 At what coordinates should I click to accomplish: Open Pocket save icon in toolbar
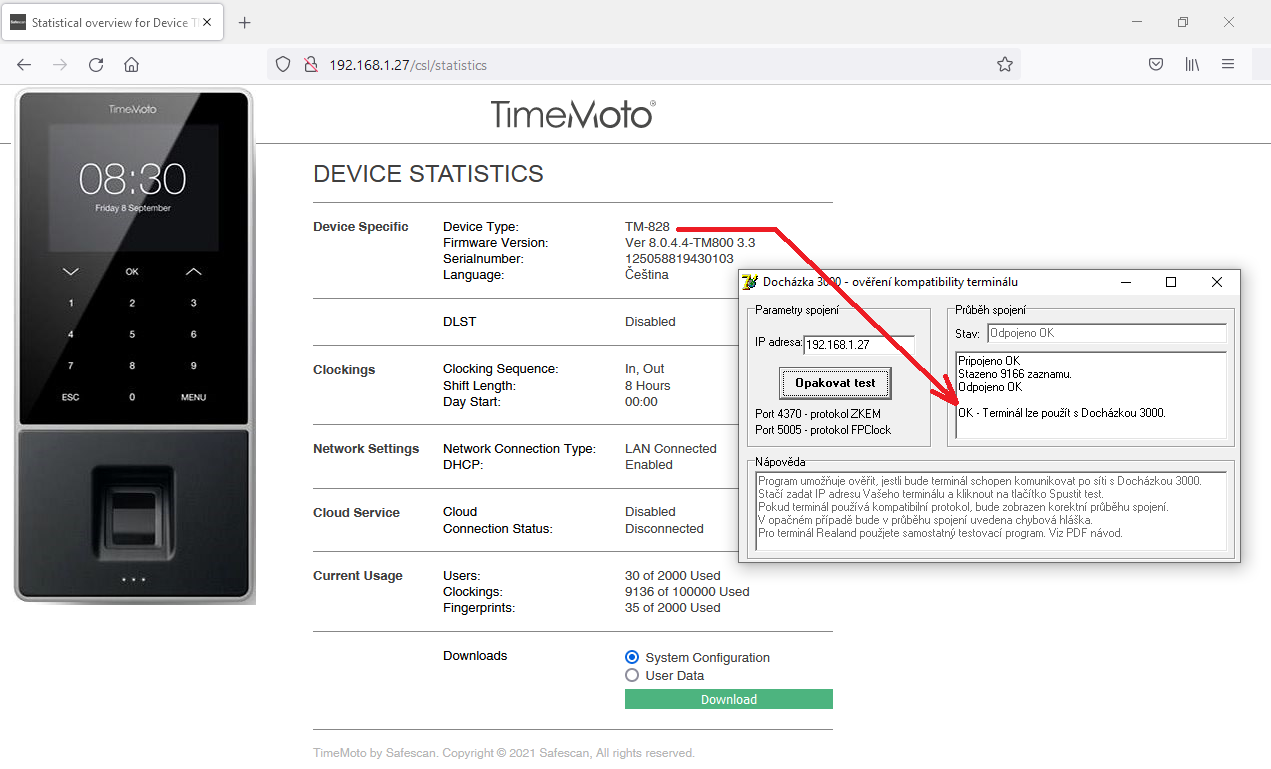(1155, 65)
